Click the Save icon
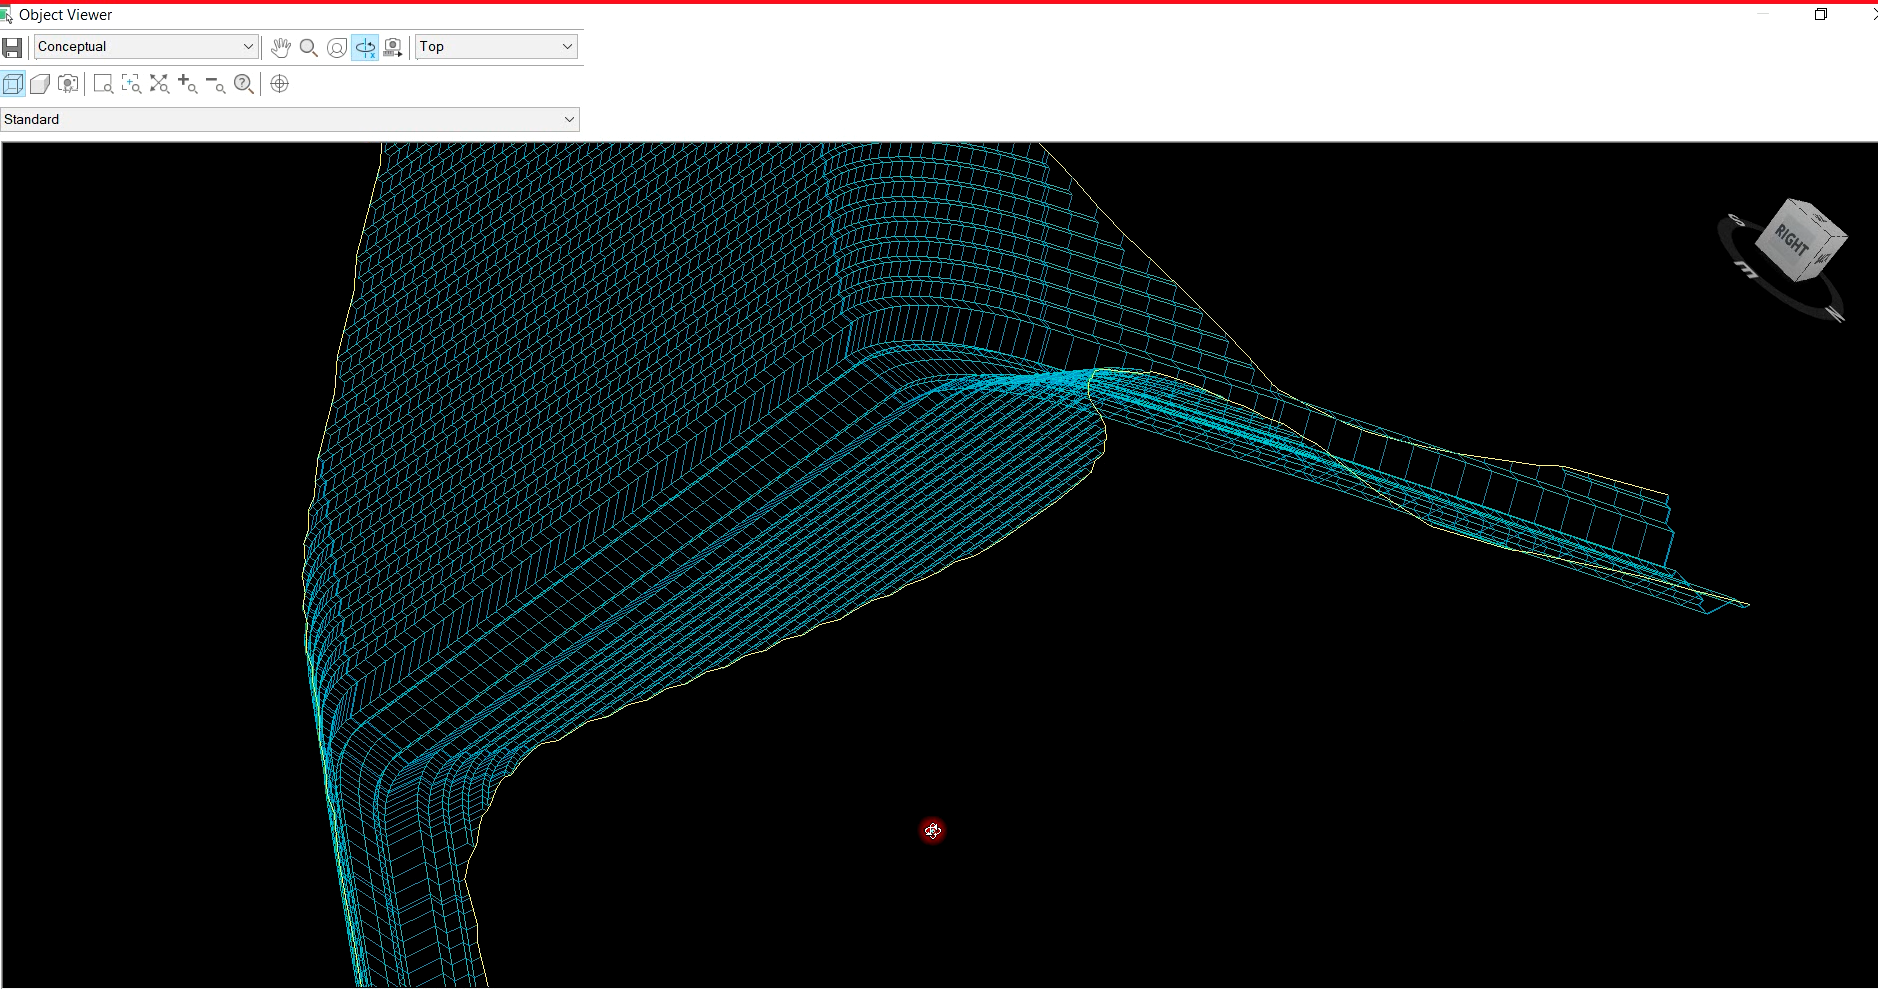Viewport: 1878px width, 990px height. pos(13,47)
